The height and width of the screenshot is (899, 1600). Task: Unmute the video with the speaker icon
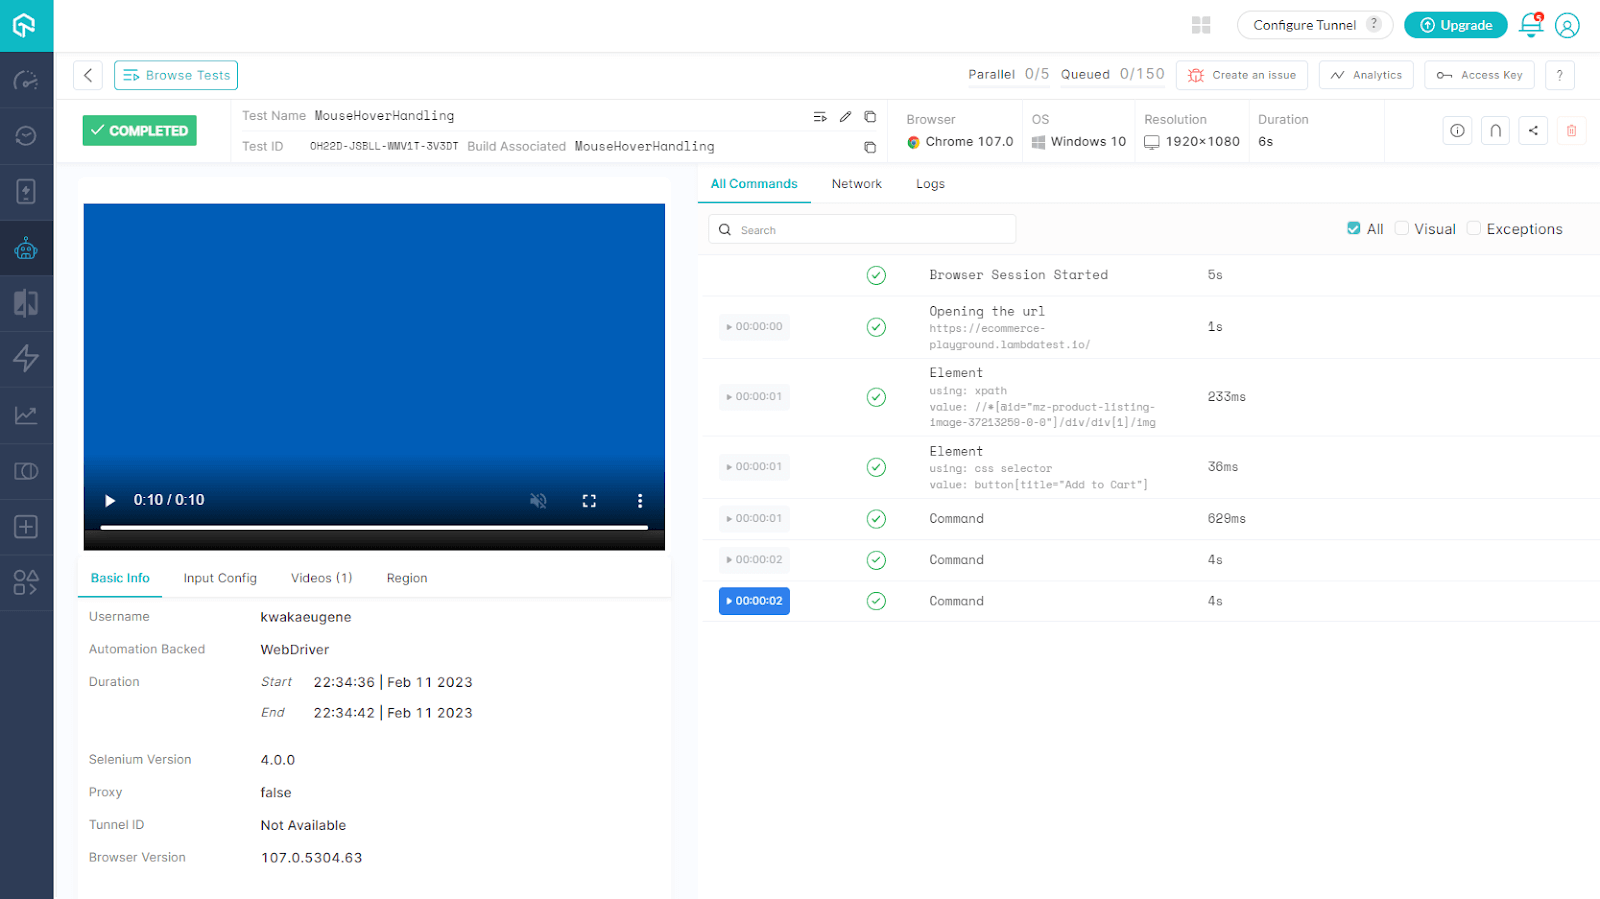click(x=538, y=501)
